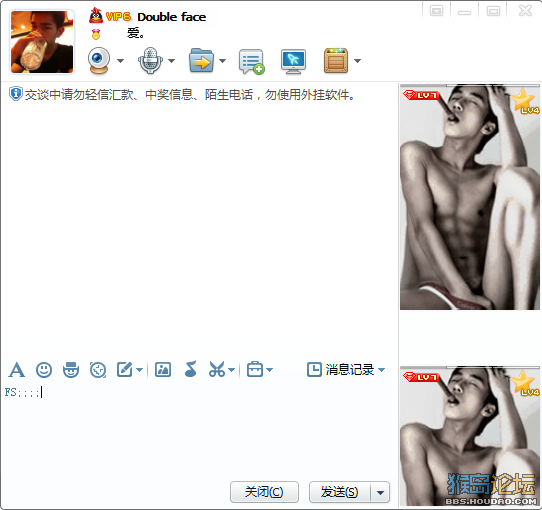
Task: Open my own QQ show image
Action: pos(470,436)
